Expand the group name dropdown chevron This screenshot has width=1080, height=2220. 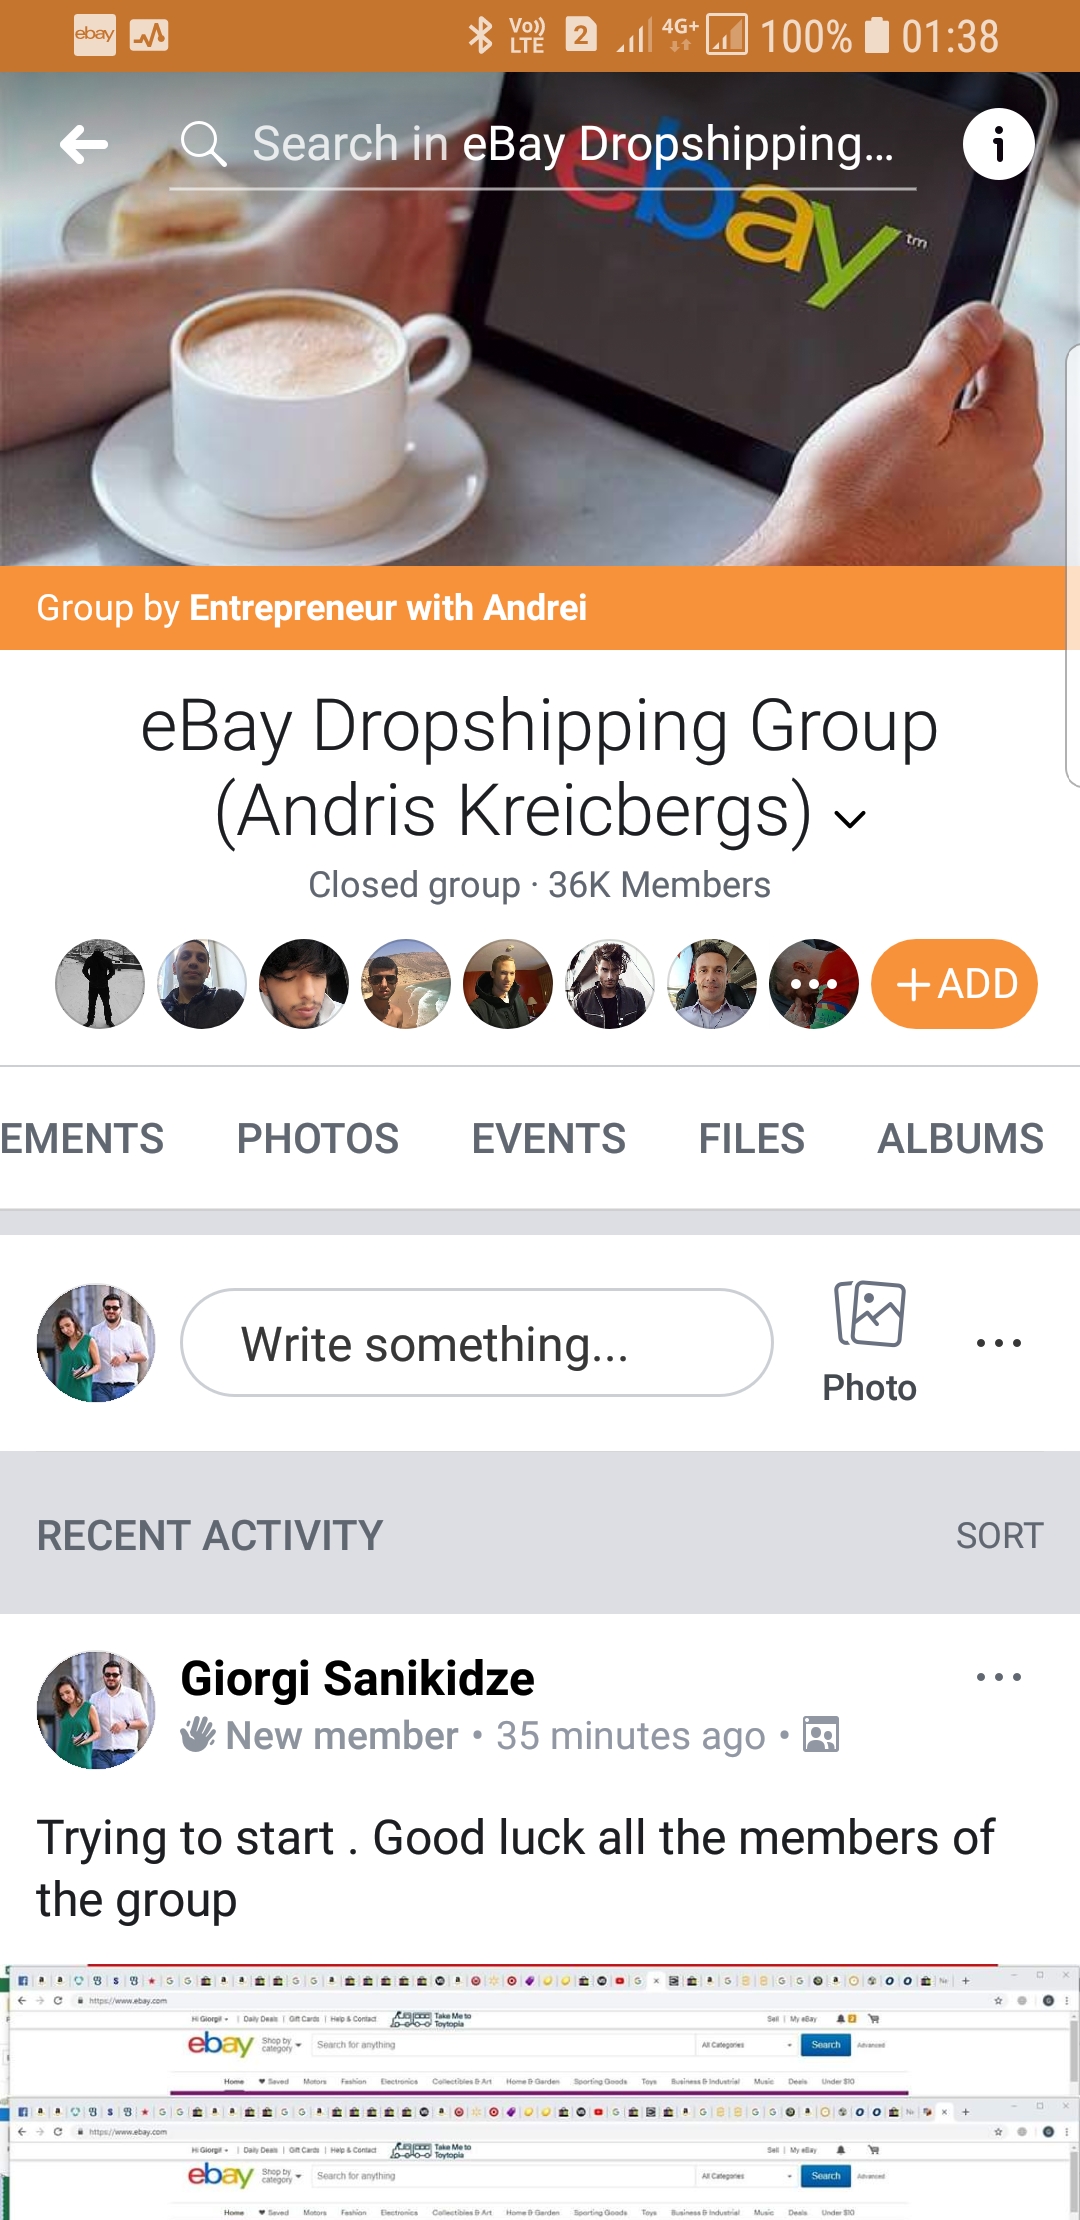[x=850, y=819]
